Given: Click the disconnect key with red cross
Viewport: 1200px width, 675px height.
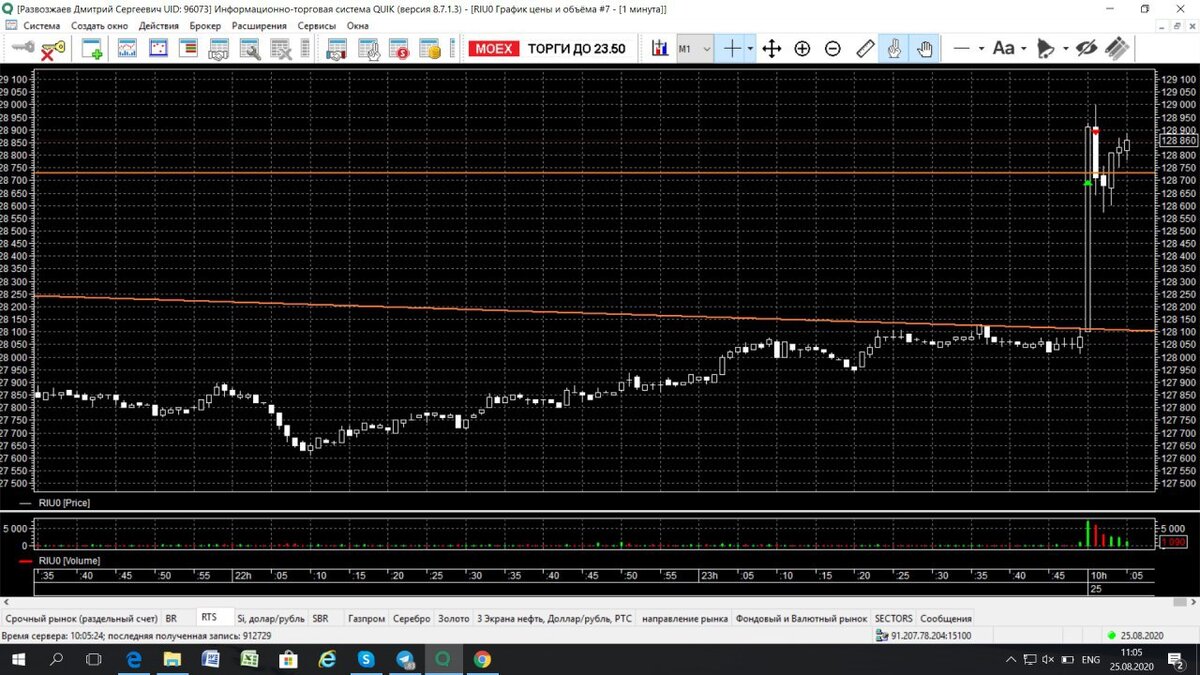Looking at the screenshot, I should point(52,48).
